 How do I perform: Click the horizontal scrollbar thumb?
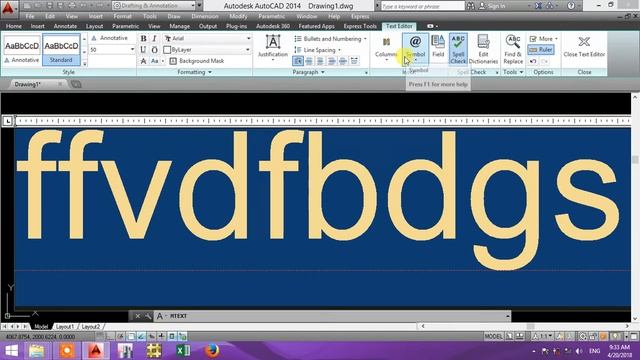(x=530, y=326)
